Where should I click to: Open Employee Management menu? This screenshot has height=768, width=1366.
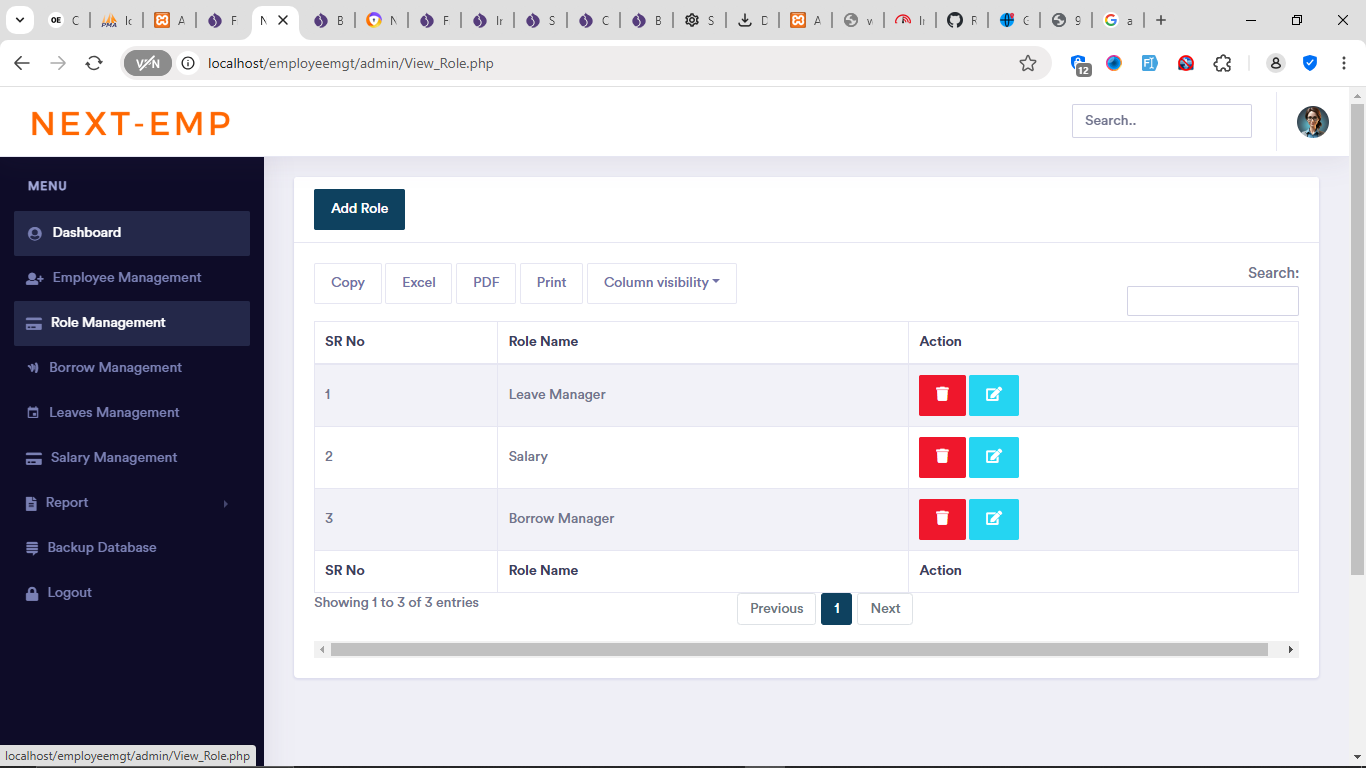pos(126,278)
